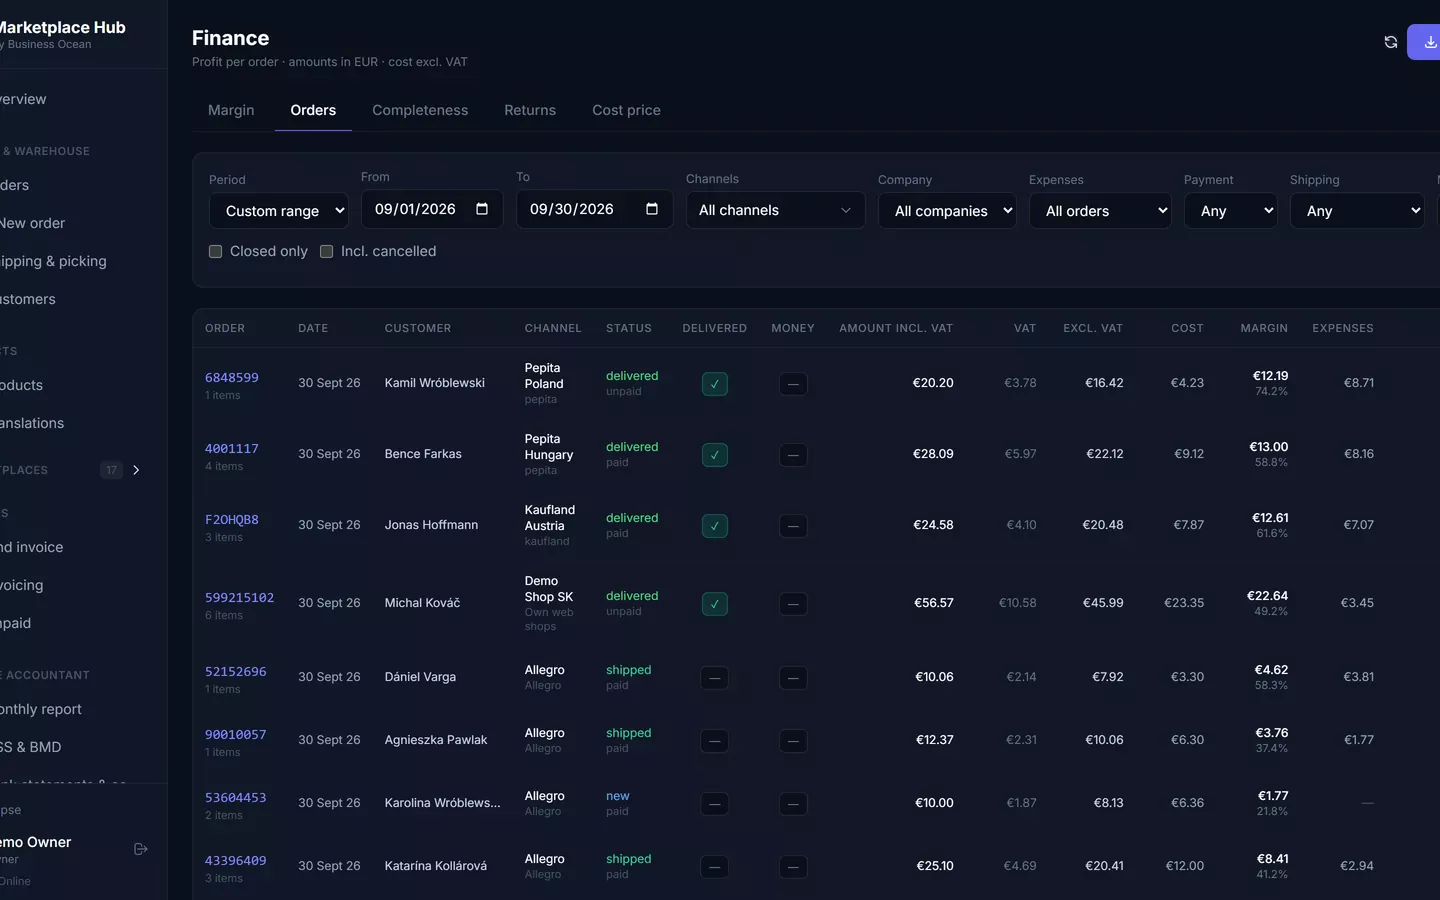Screen dimensions: 1440x900
Task: Open order link 43396409
Action: coord(236,860)
